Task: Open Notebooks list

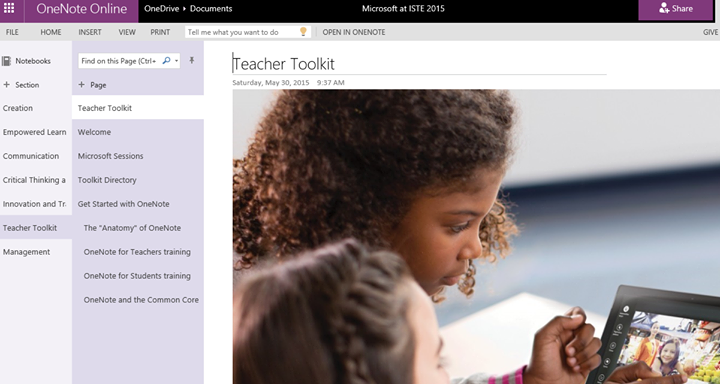Action: tap(26, 61)
